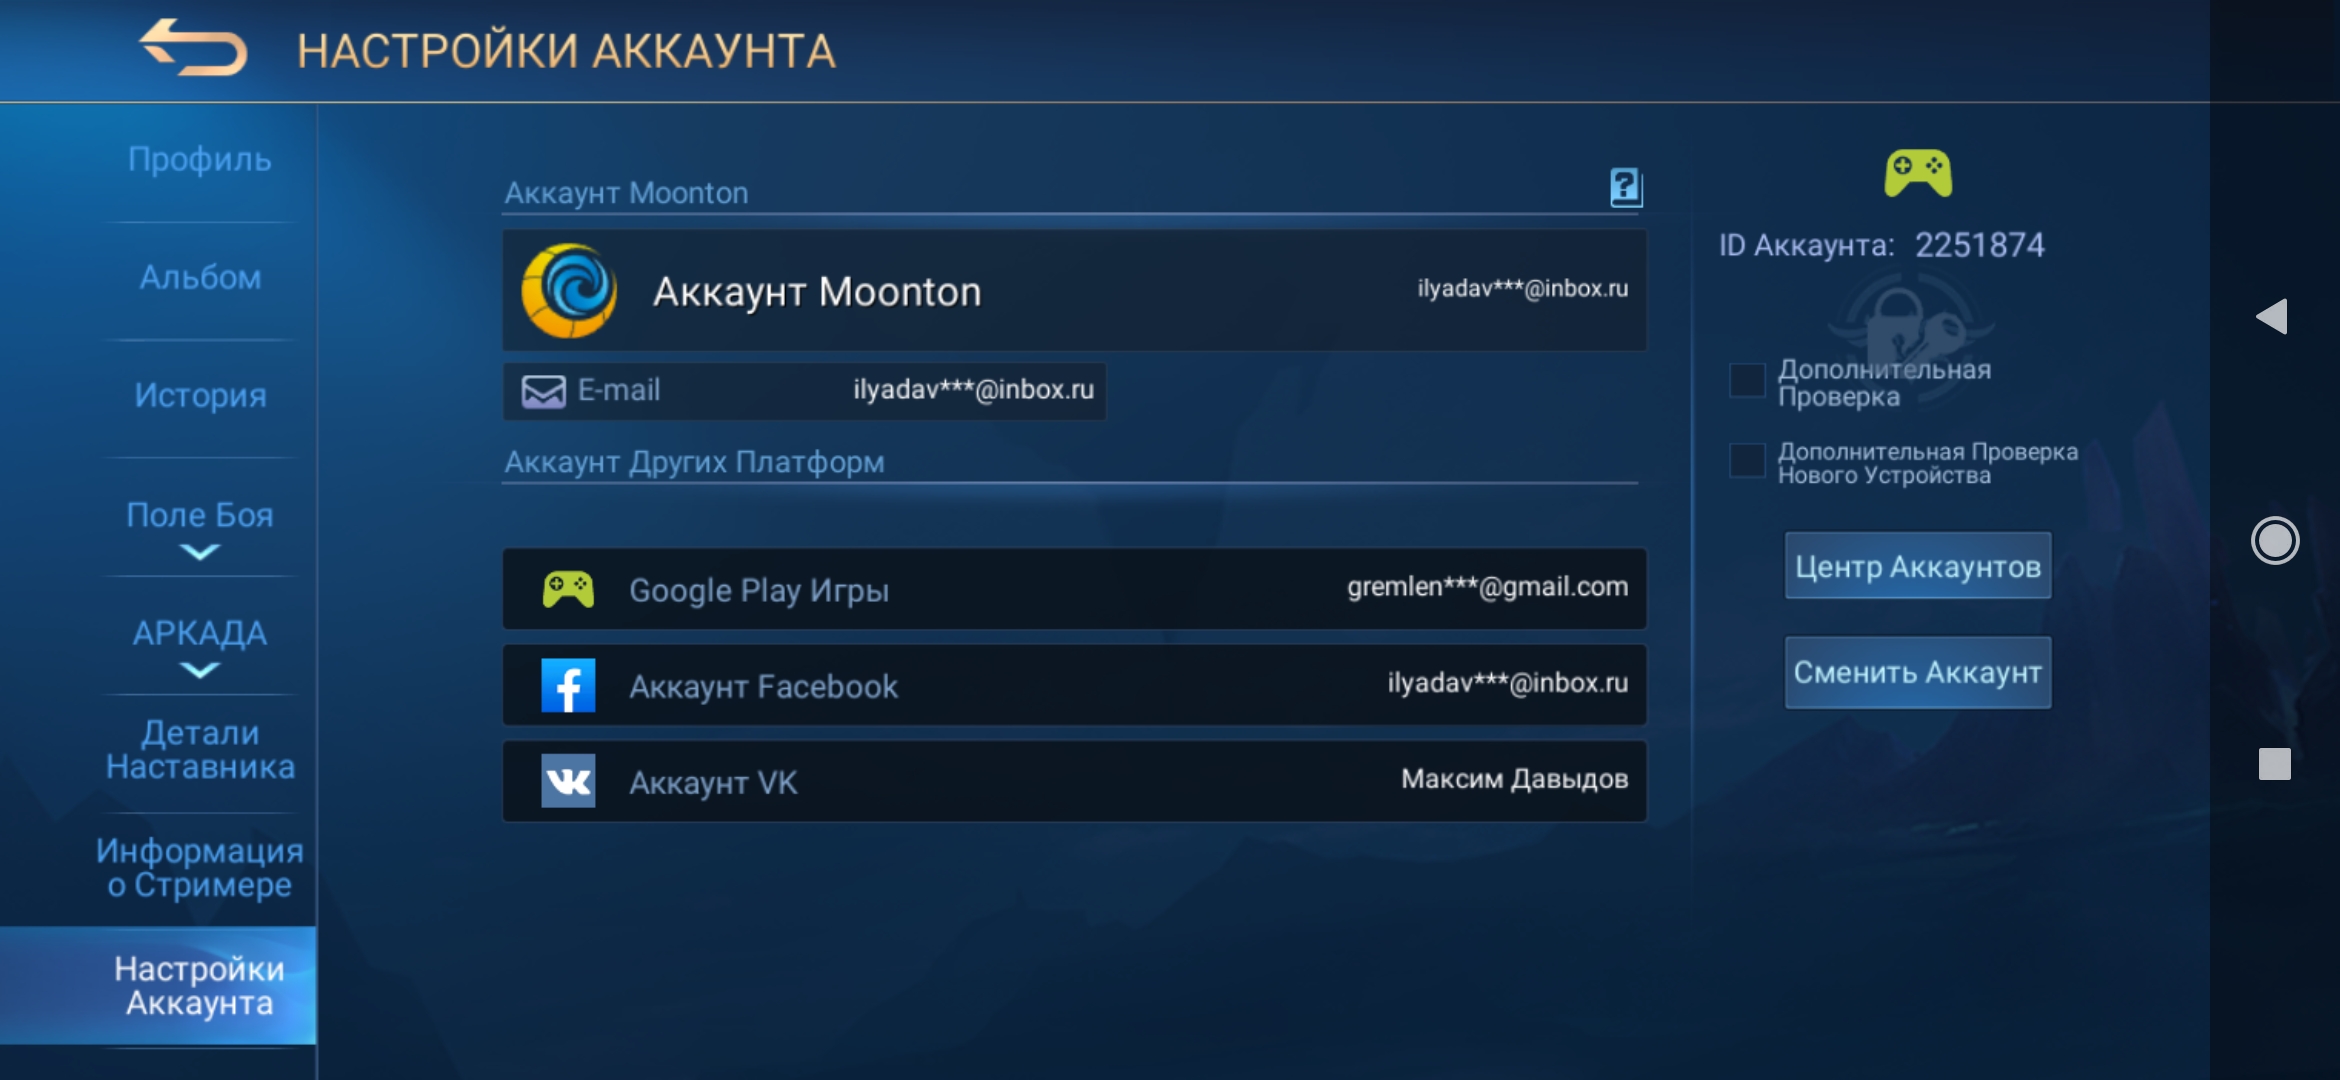The height and width of the screenshot is (1080, 2340).
Task: Open the Профиль tab
Action: tap(200, 160)
